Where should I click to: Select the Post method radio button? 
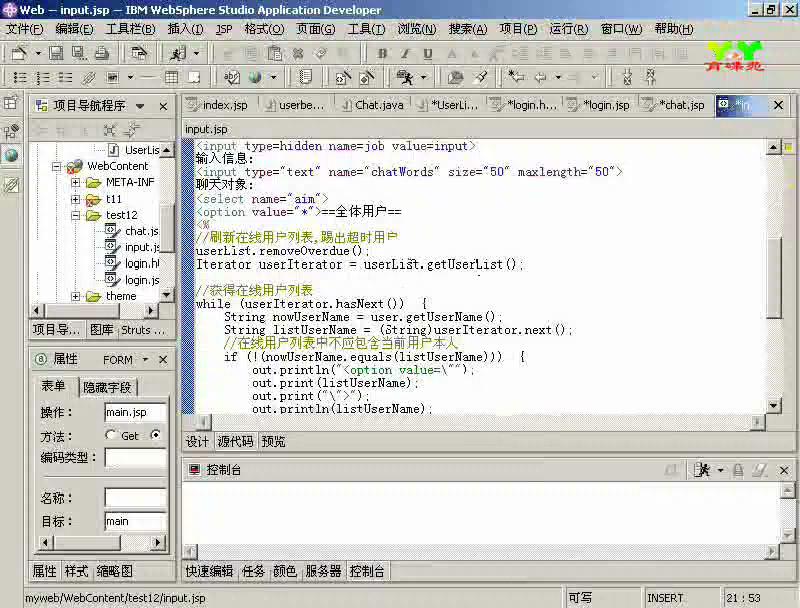(156, 435)
